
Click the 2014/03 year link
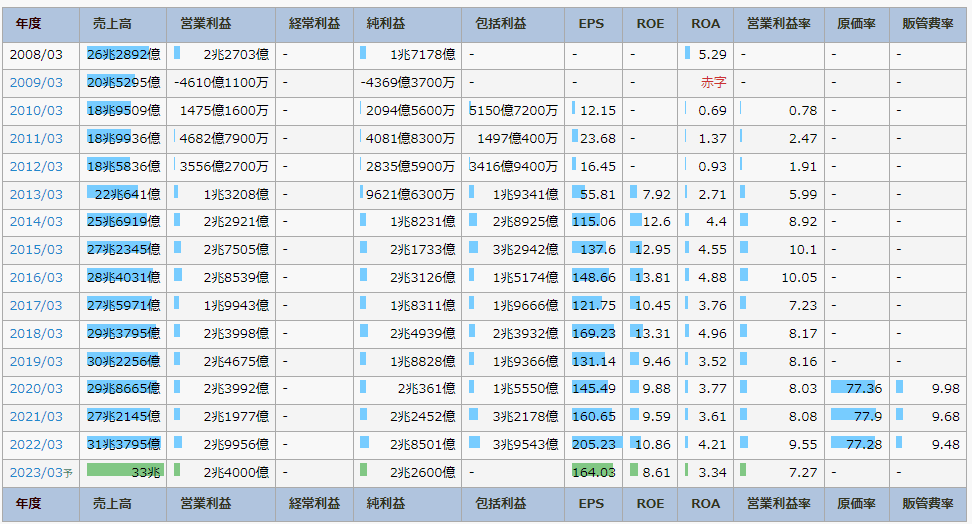[36, 221]
